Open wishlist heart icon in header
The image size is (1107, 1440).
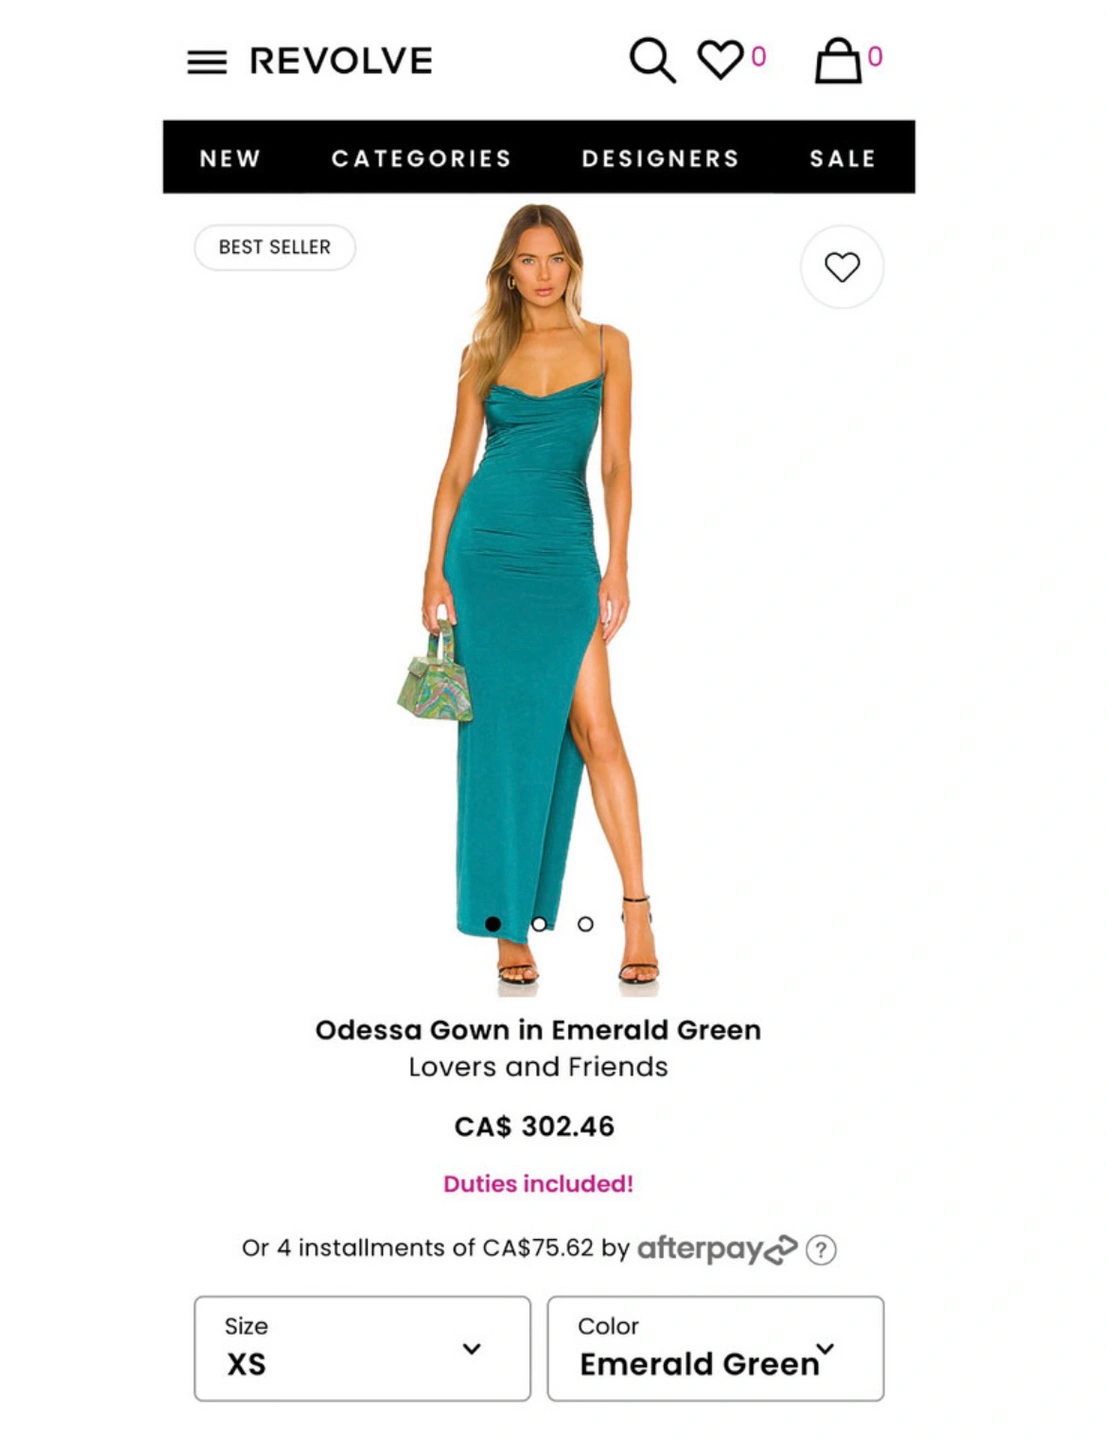click(x=720, y=59)
